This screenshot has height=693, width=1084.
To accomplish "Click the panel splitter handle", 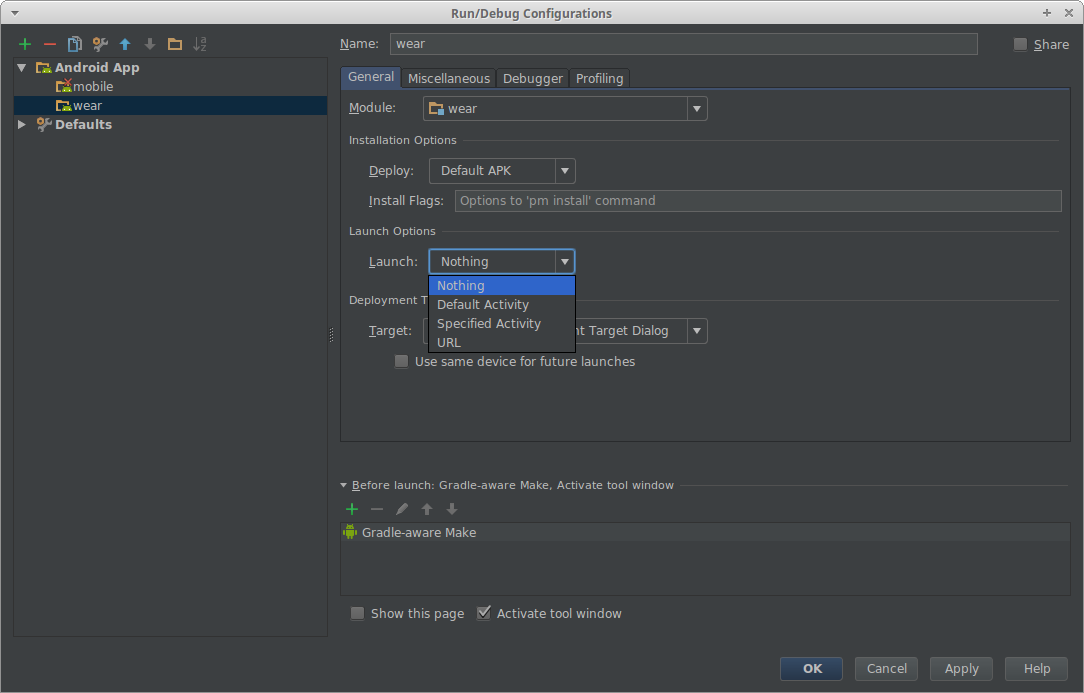I will (331, 335).
